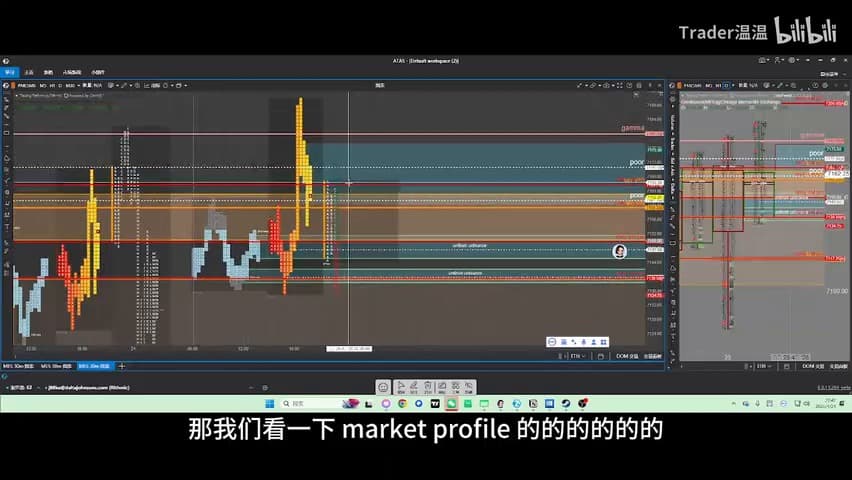Click the trash icon in main chart toolbar
This screenshot has height=480, width=852.
639,85
